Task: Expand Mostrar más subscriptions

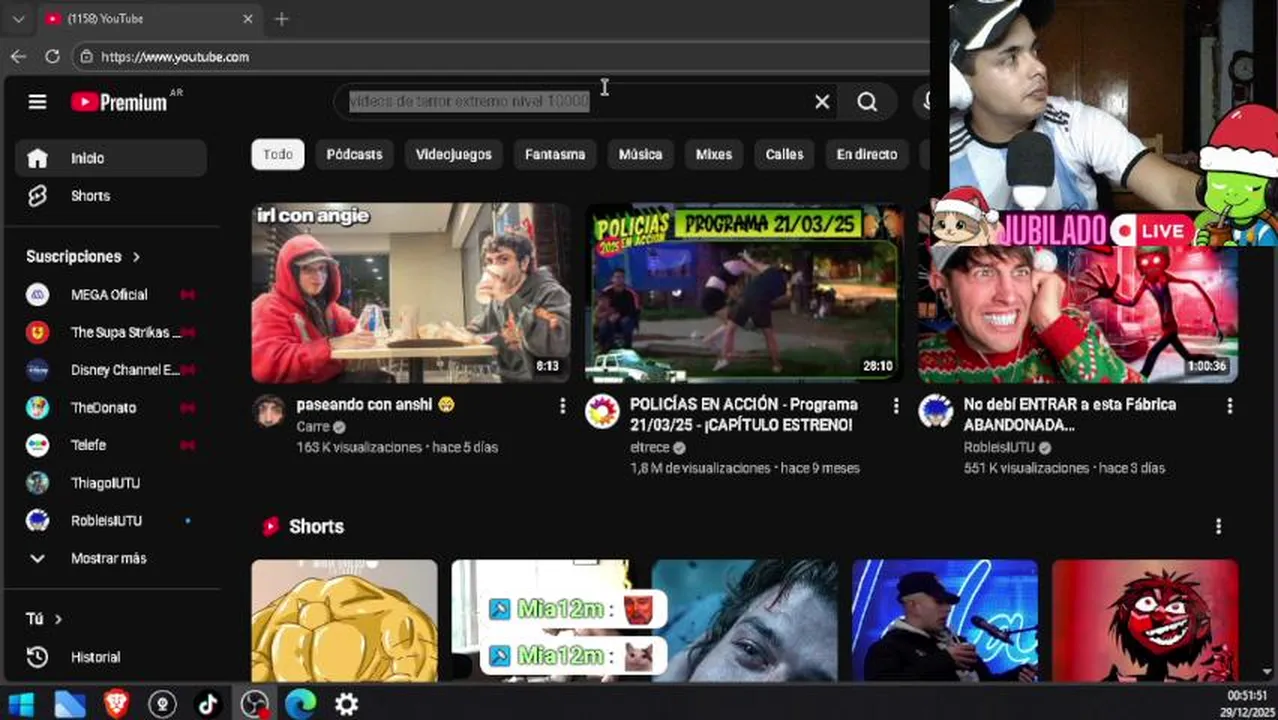Action: point(111,558)
